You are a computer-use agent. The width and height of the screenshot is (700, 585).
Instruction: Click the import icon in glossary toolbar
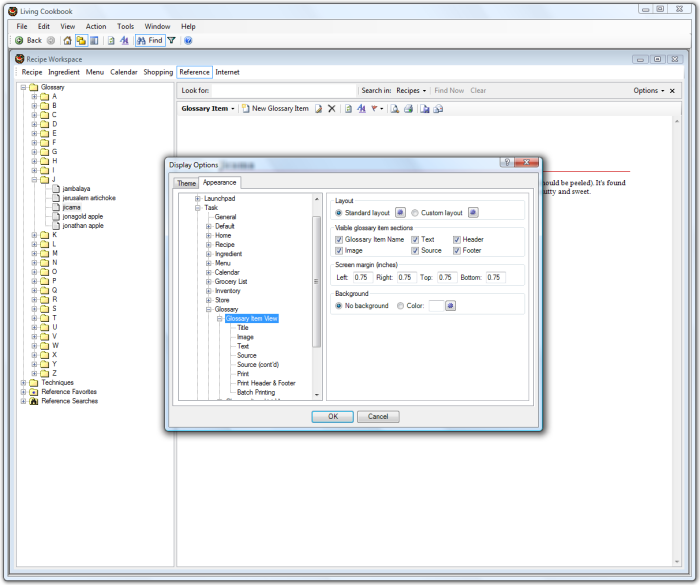[x=425, y=109]
